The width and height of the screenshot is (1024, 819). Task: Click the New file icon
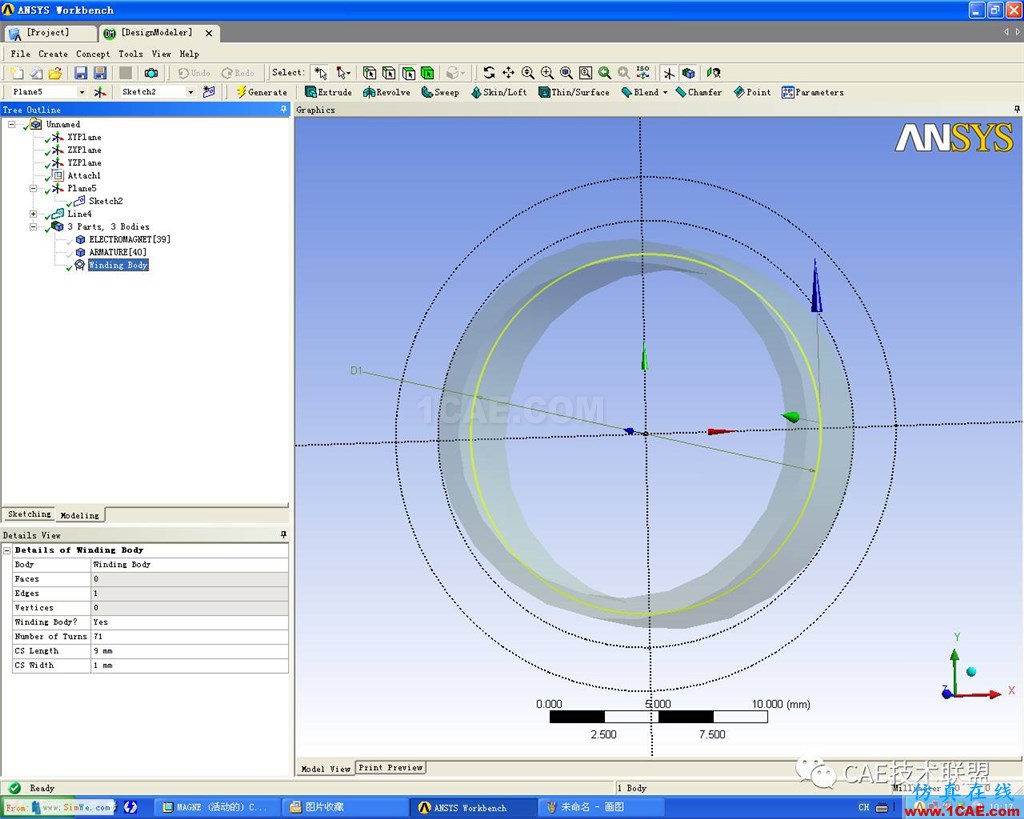point(16,73)
